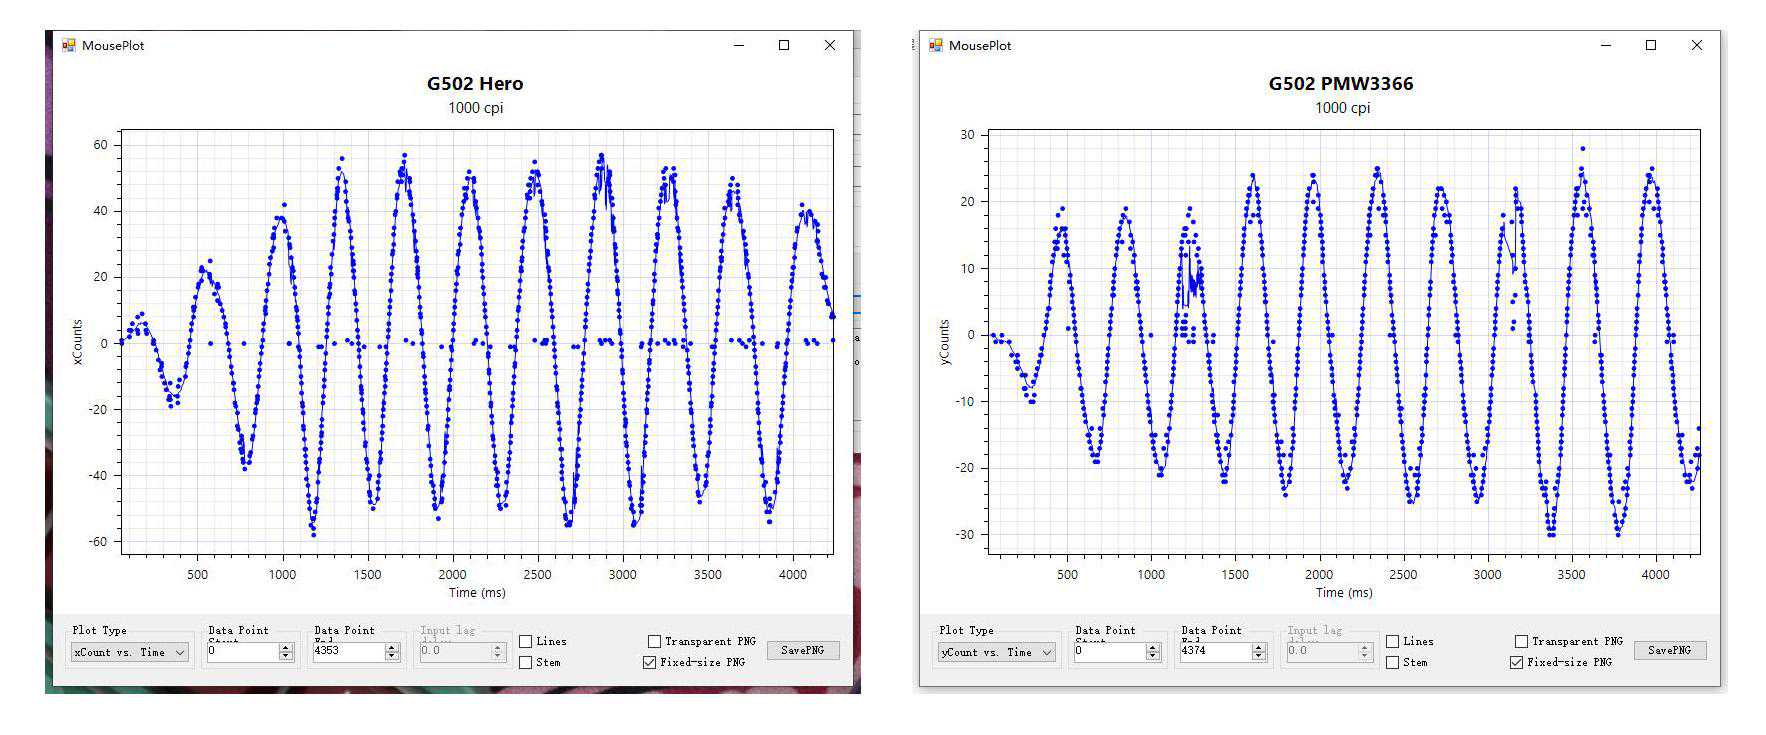The width and height of the screenshot is (1766, 735).
Task: Close the G502 Hero MousePlot window
Action: point(829,46)
